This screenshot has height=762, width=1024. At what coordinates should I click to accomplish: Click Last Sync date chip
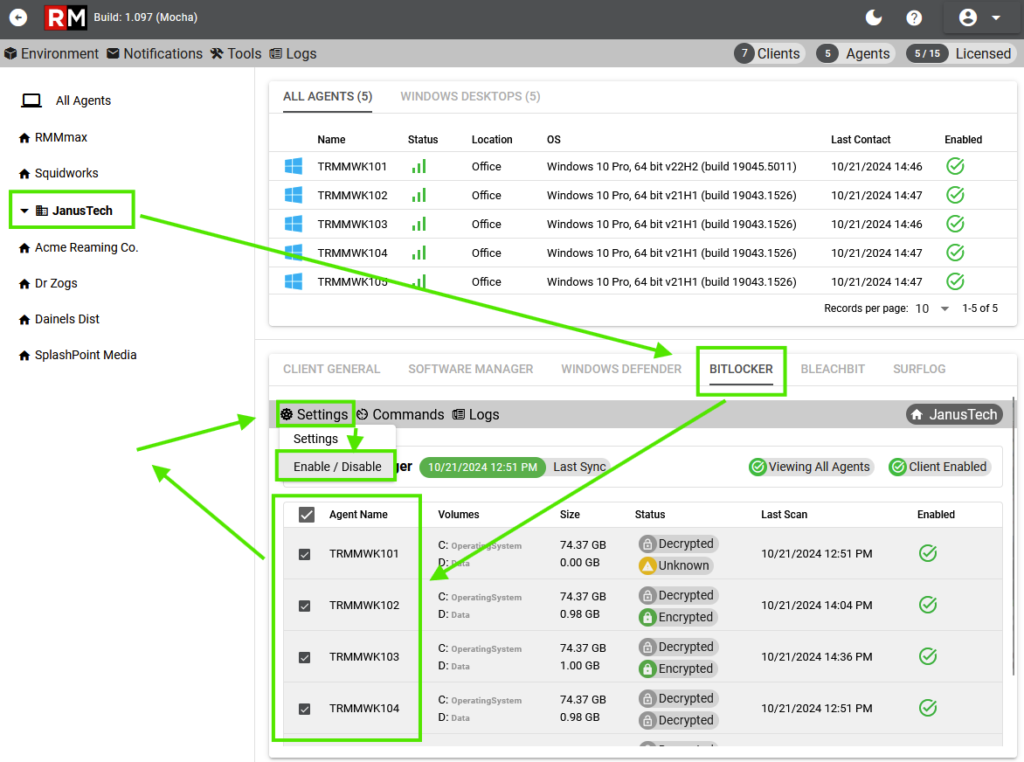pyautogui.click(x=483, y=467)
